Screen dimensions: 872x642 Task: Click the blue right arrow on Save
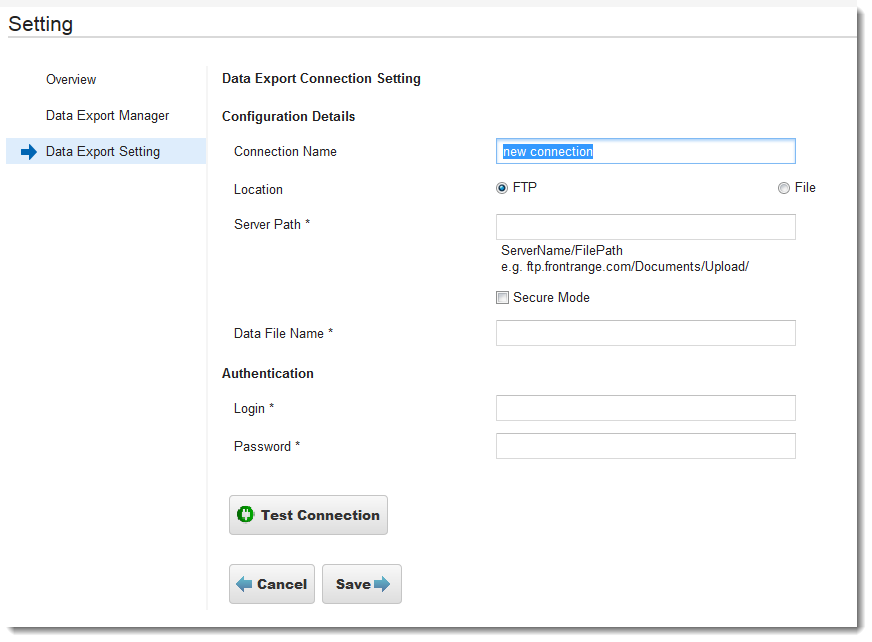click(x=382, y=584)
